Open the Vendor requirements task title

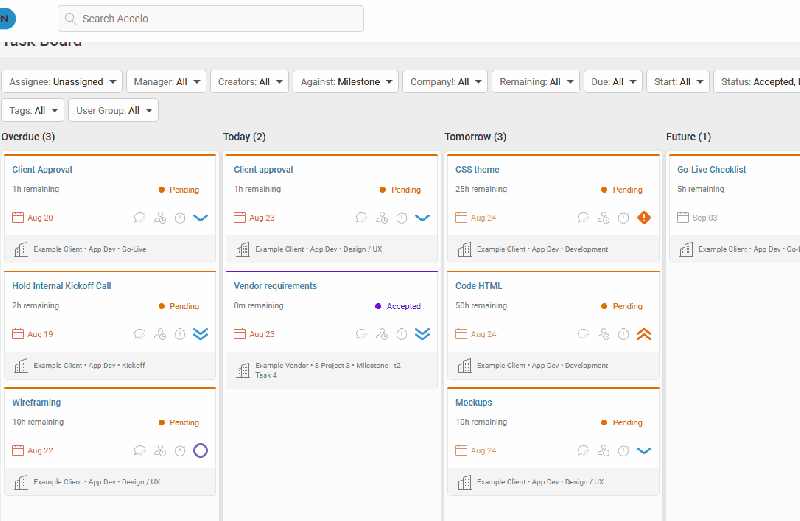coord(275,286)
